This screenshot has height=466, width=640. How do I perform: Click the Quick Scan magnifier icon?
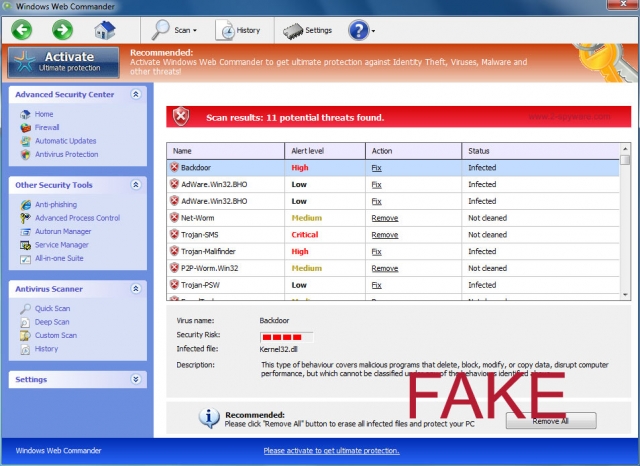tap(25, 309)
